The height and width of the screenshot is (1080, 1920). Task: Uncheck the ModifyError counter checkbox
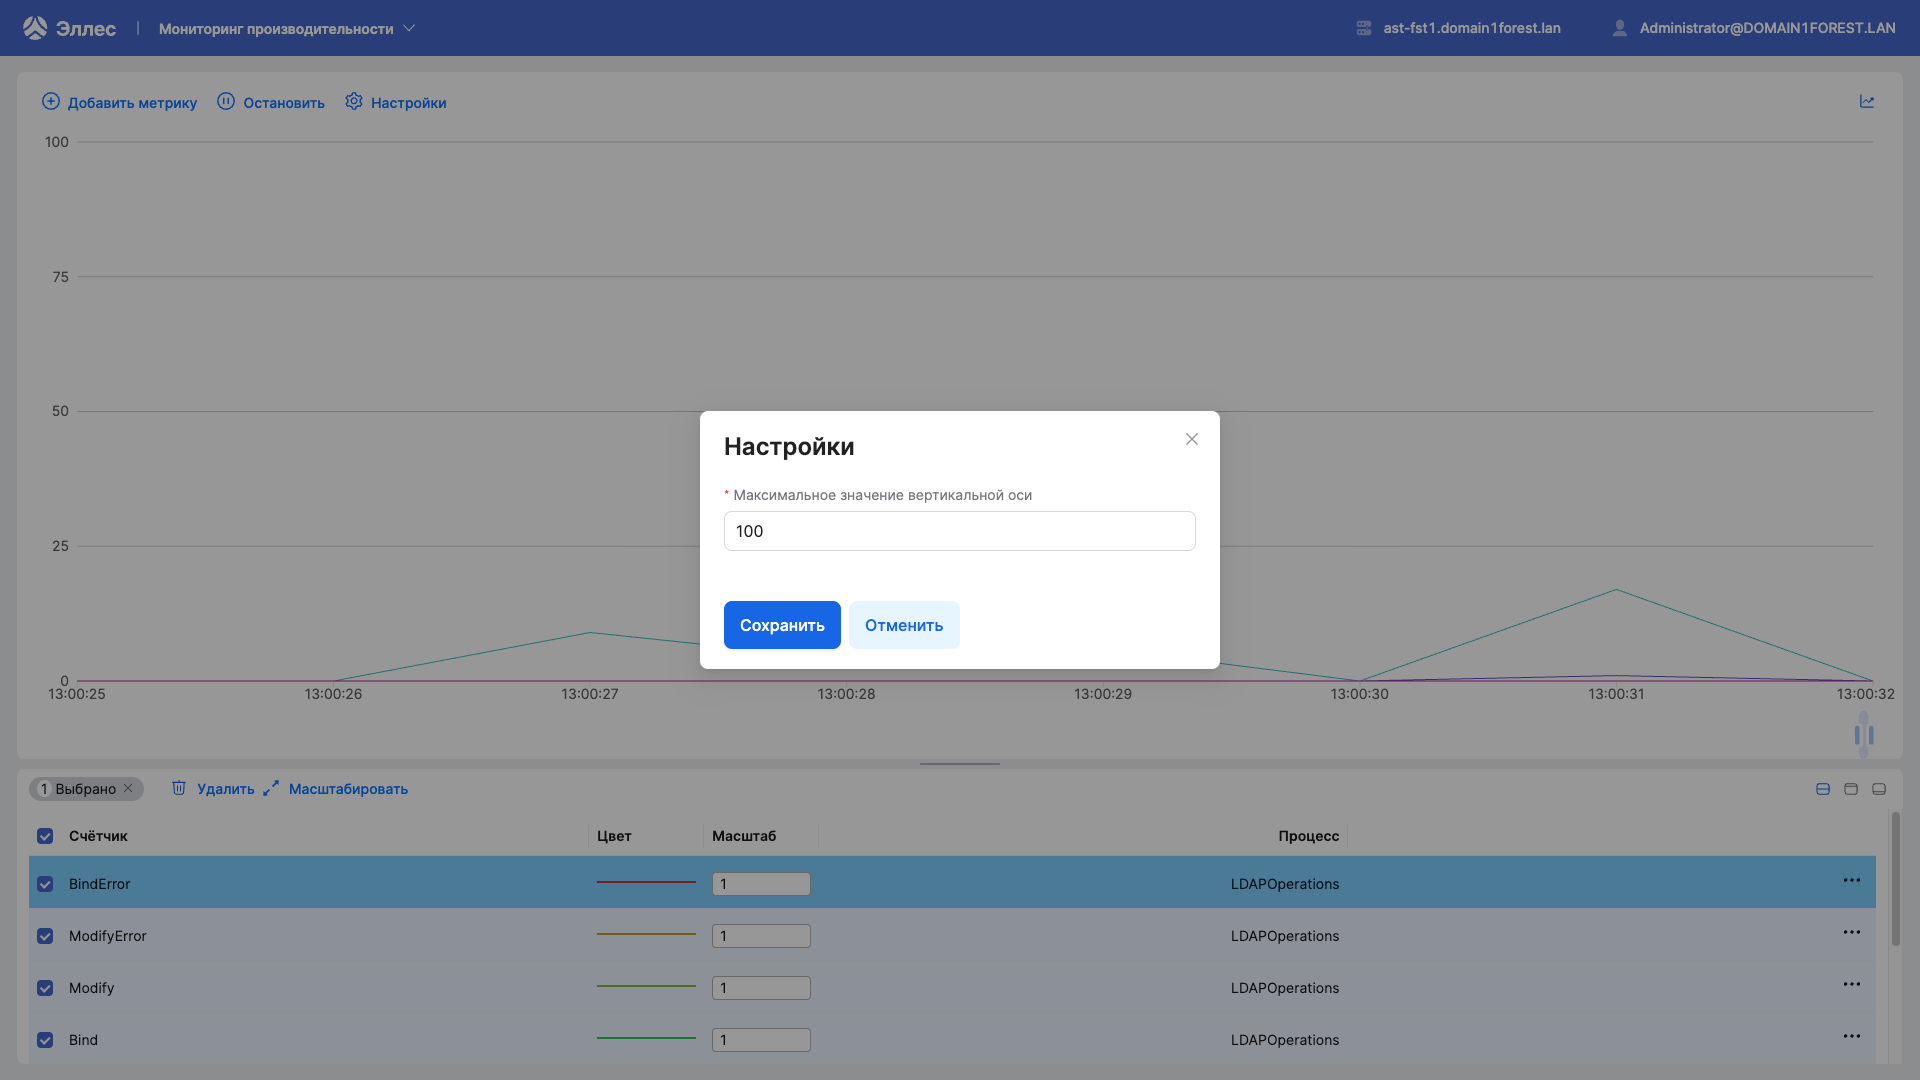click(45, 936)
